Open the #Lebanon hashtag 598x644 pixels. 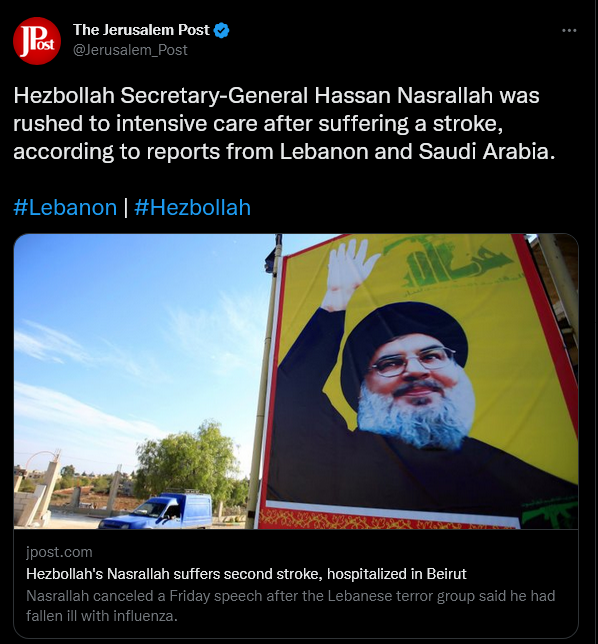click(65, 207)
